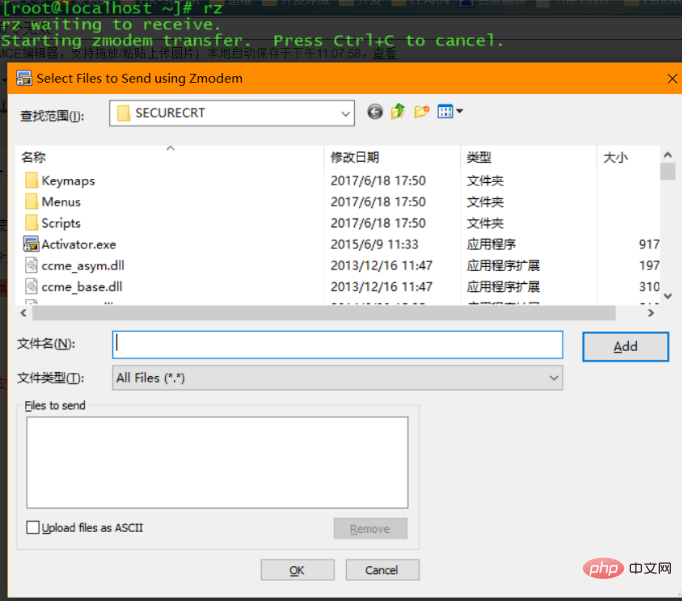This screenshot has height=601, width=682.
Task: Click the 917 size value
Action: coord(649,244)
